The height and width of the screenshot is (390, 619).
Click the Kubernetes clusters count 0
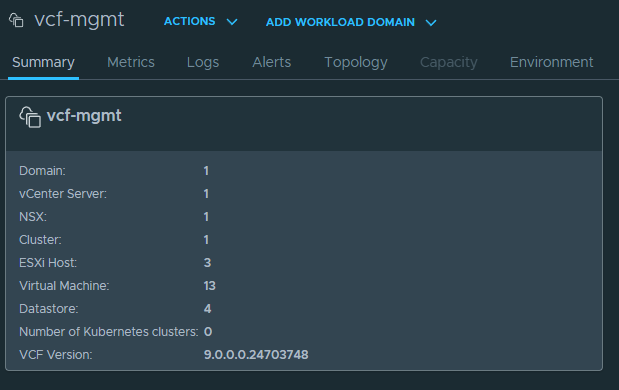(208, 331)
